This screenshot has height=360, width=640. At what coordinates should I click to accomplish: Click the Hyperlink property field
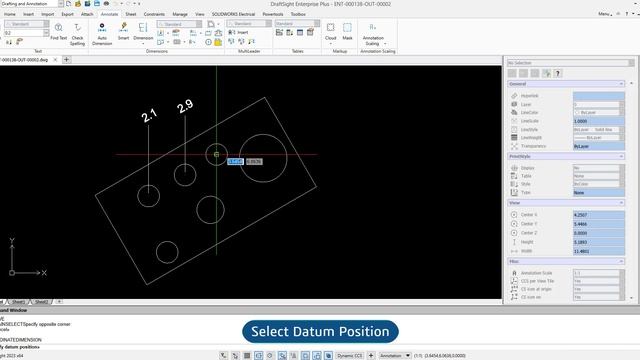coord(599,96)
